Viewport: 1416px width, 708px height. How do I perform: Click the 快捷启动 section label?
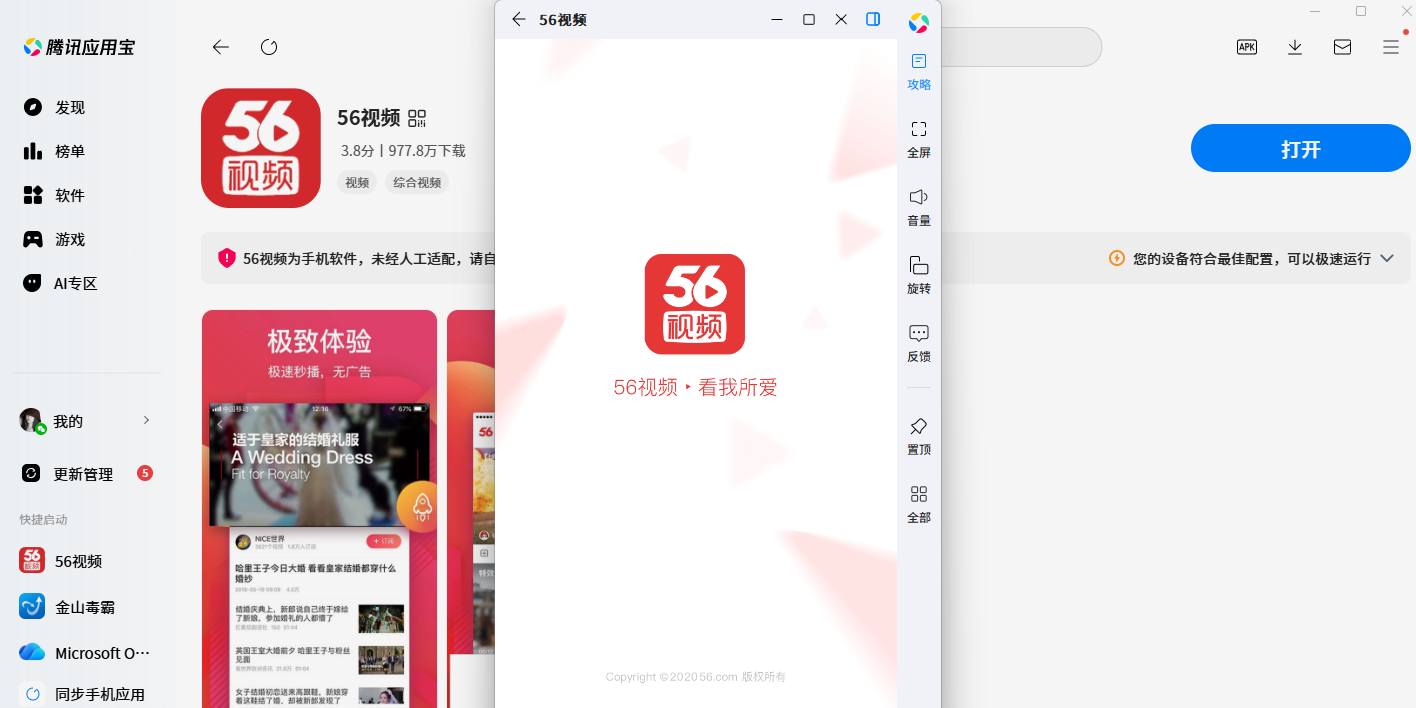coord(43,519)
